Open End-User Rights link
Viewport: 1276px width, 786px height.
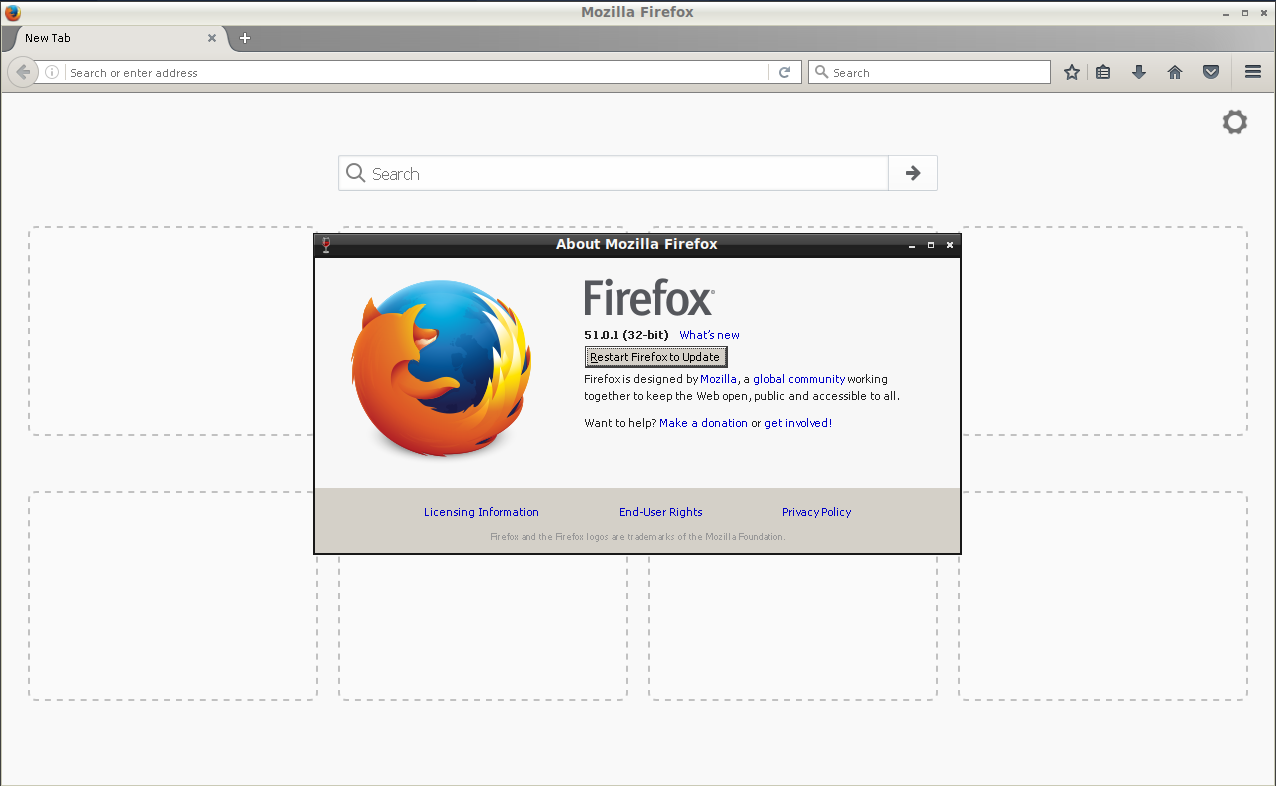coord(661,512)
